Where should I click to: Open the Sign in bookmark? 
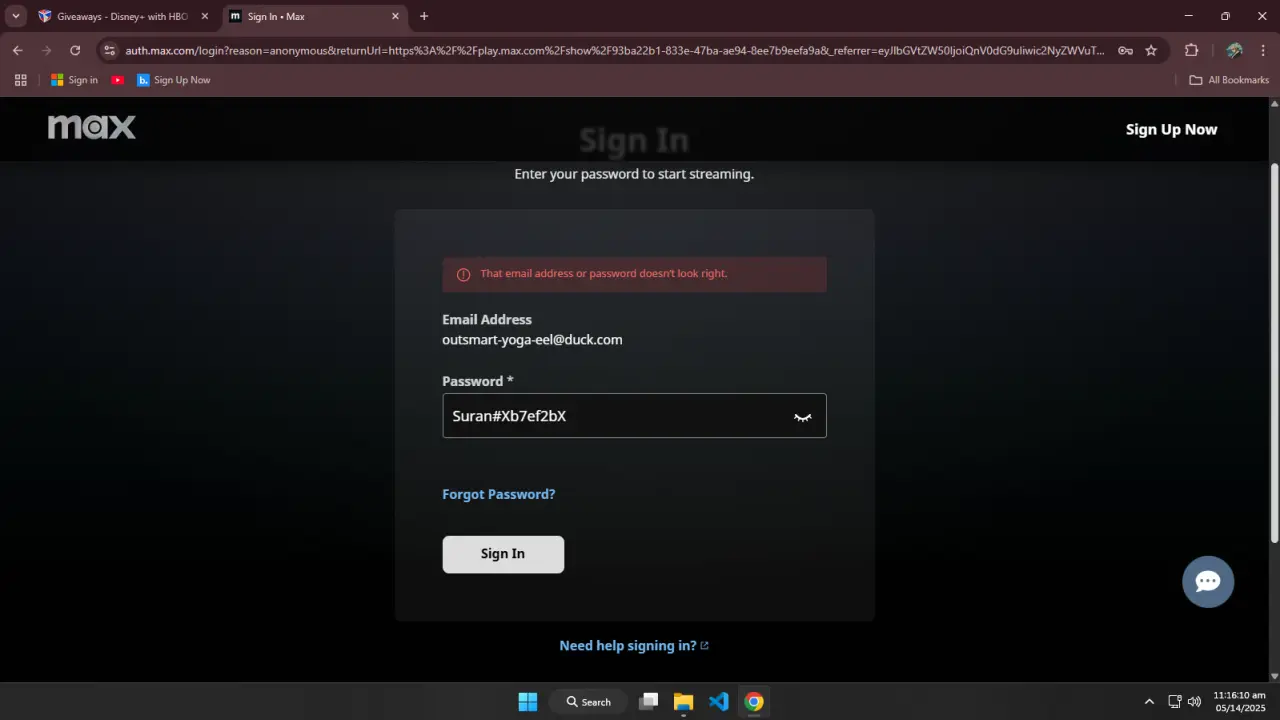click(x=74, y=80)
